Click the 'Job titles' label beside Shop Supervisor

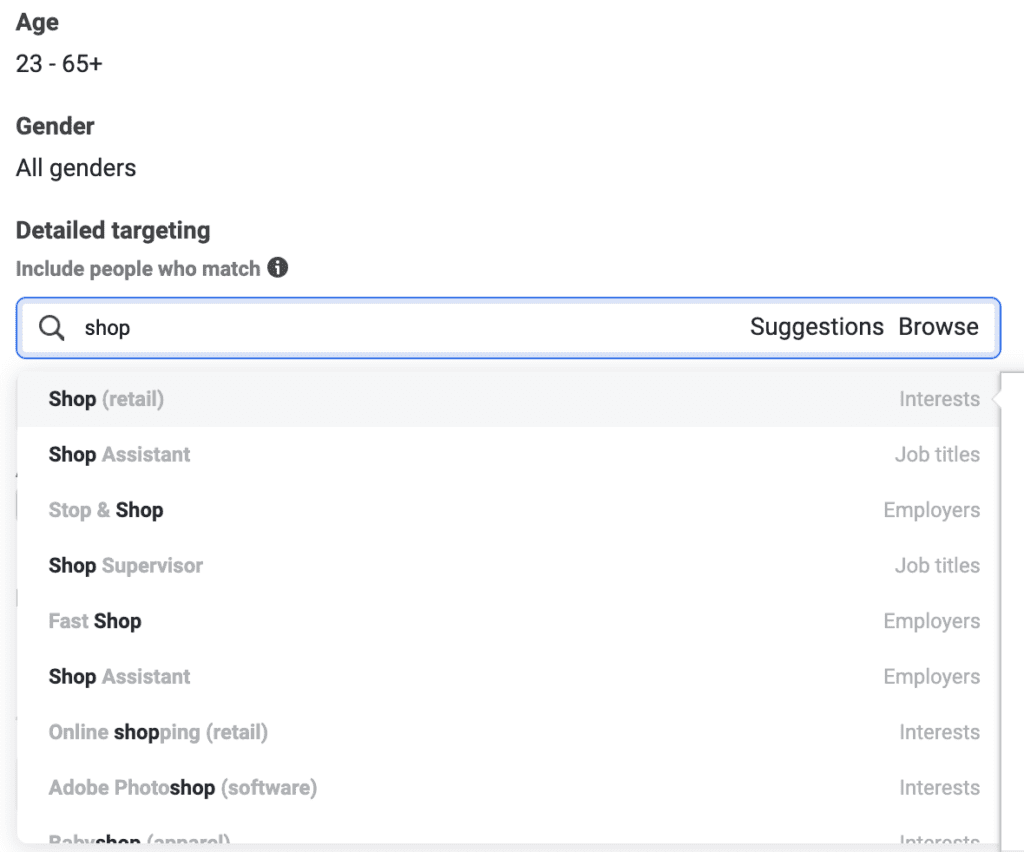[x=937, y=565]
